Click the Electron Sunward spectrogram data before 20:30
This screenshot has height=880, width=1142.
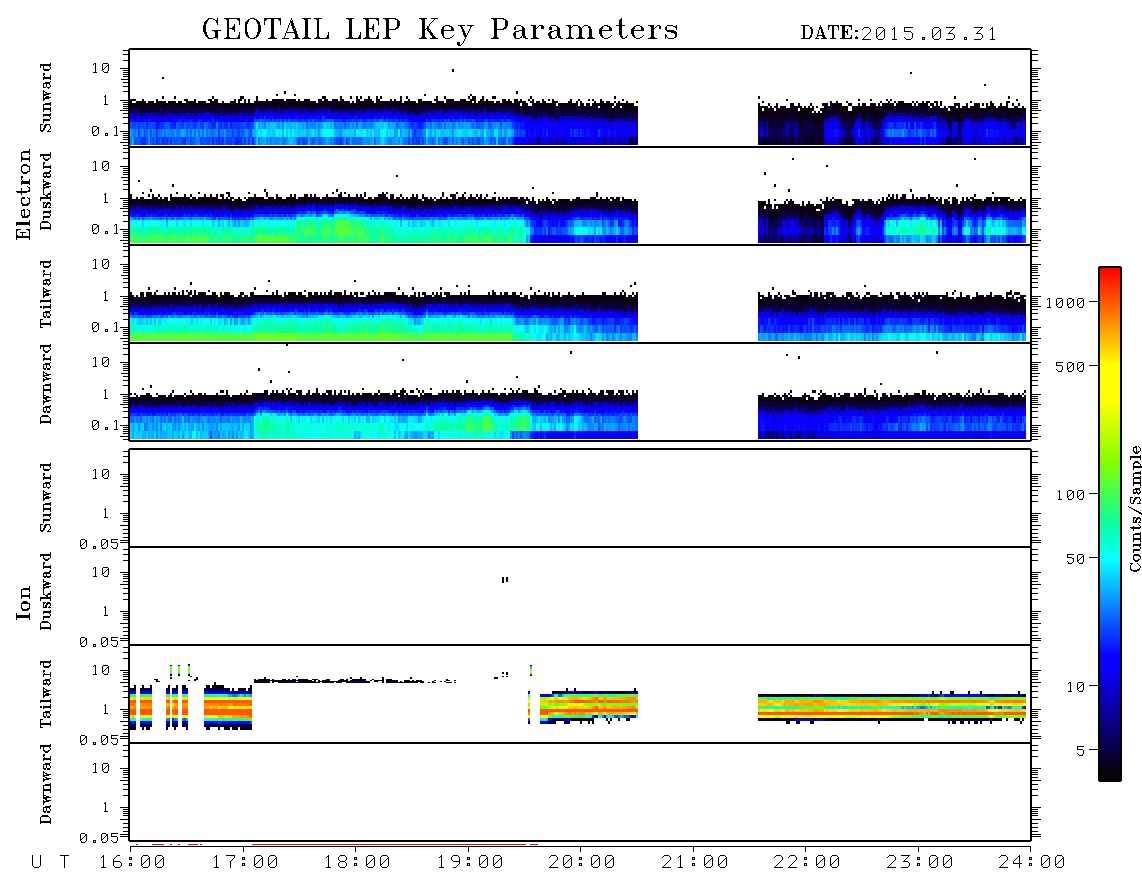tap(384, 122)
